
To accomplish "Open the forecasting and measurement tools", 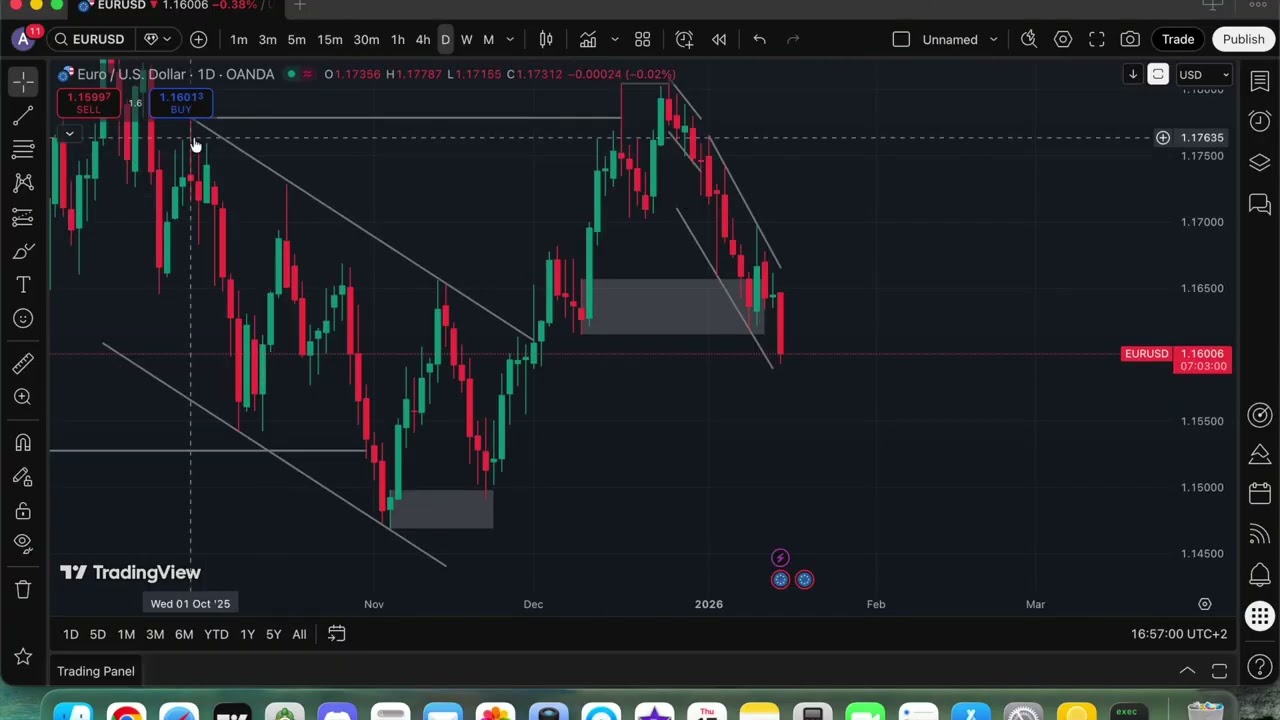I will coord(23,217).
